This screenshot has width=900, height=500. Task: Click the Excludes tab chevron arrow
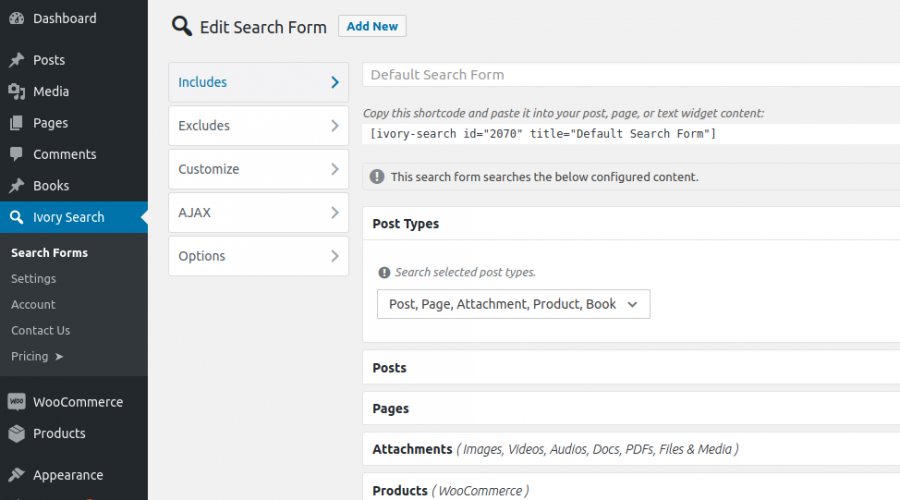(x=335, y=126)
